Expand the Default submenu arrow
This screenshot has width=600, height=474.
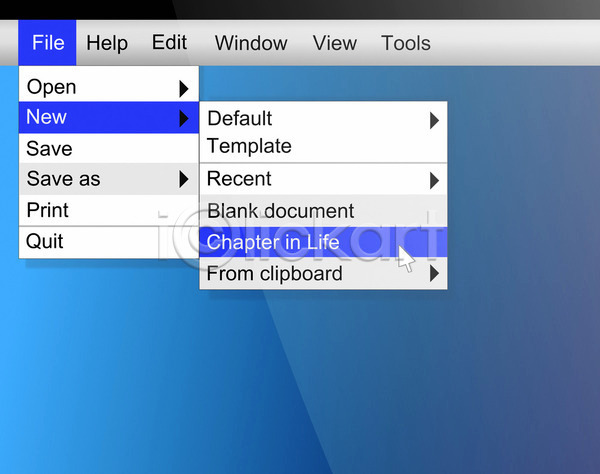pyautogui.click(x=434, y=120)
